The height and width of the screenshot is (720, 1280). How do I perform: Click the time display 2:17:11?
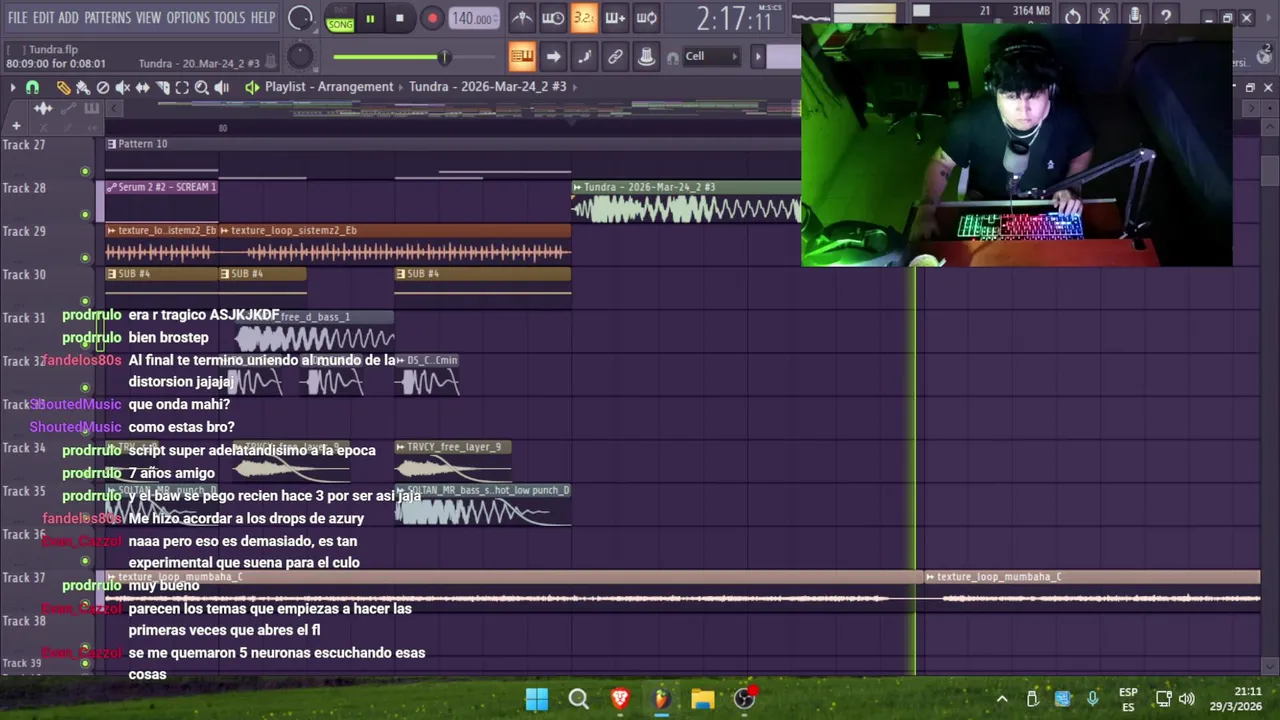(x=733, y=19)
